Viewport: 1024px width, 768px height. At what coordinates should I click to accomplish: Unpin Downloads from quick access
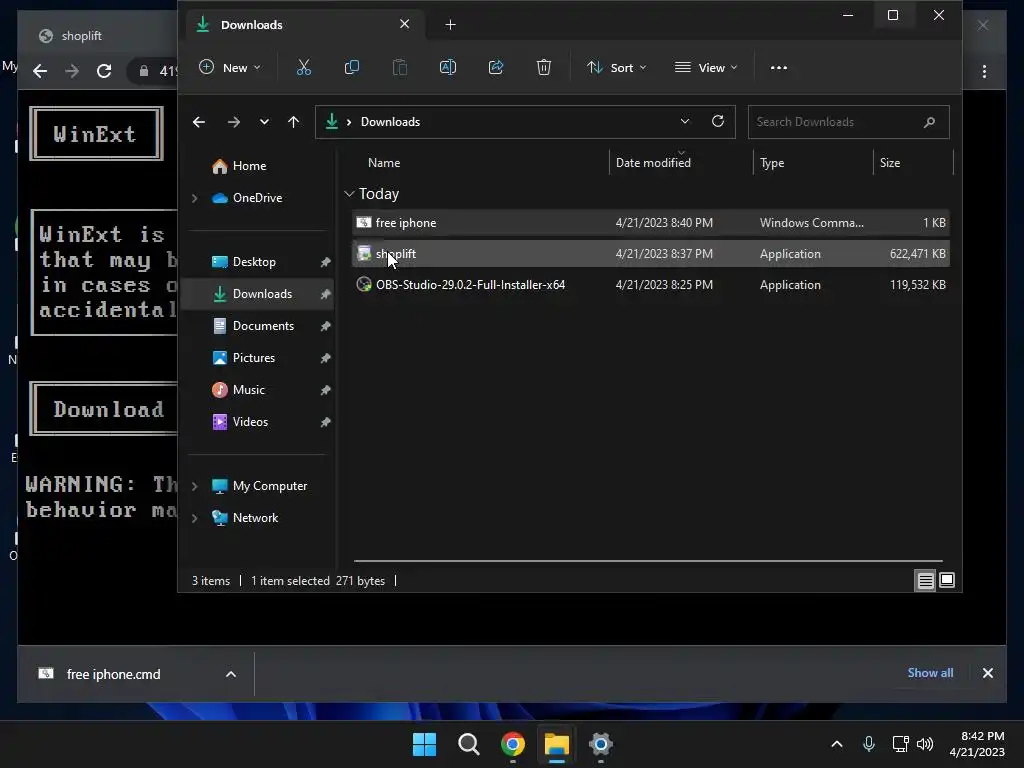tap(325, 295)
